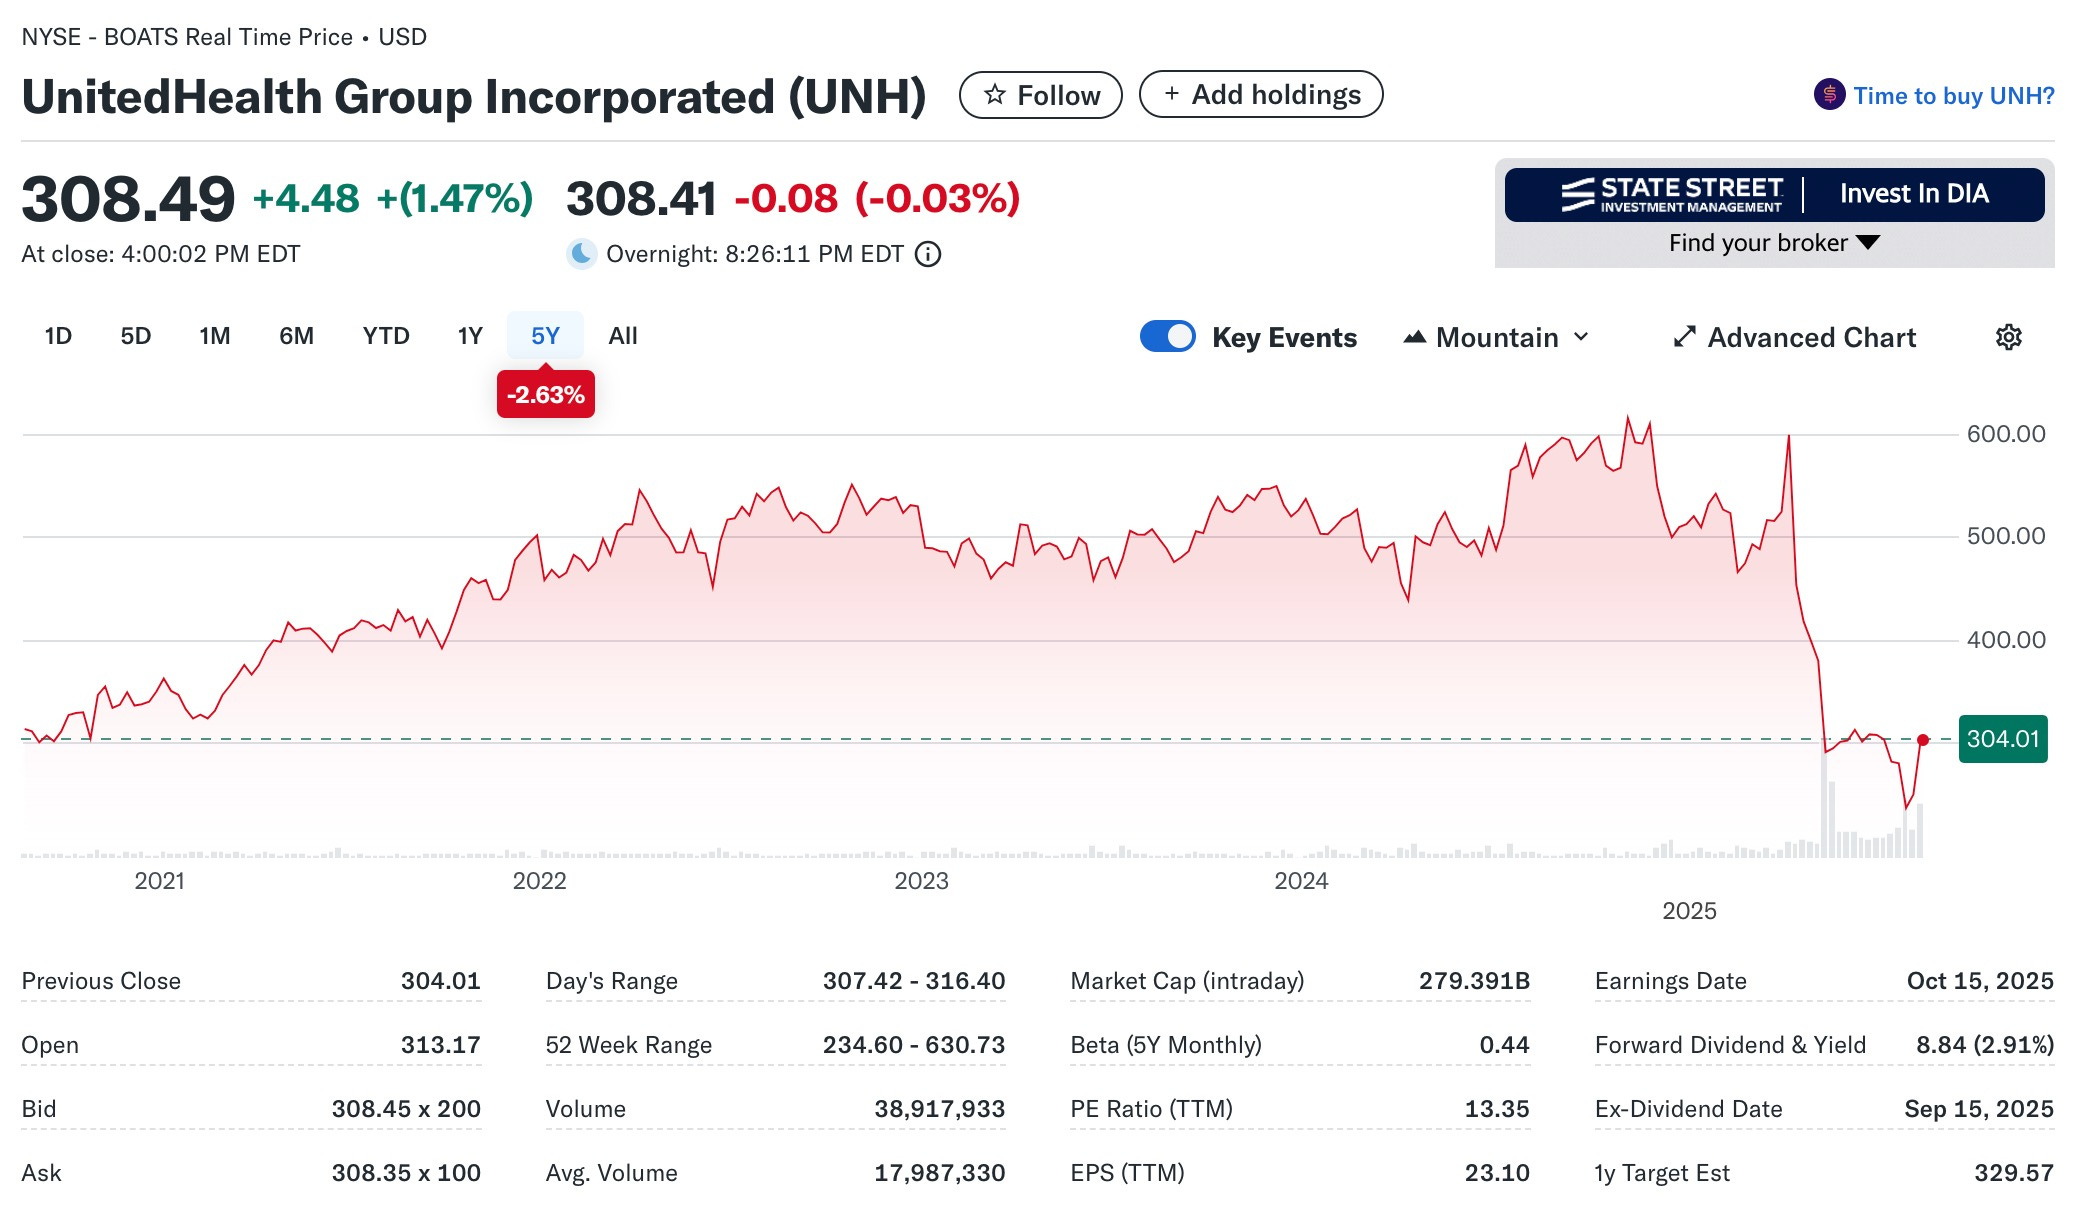
Task: Click the star icon in Follow button
Action: coord(994,95)
